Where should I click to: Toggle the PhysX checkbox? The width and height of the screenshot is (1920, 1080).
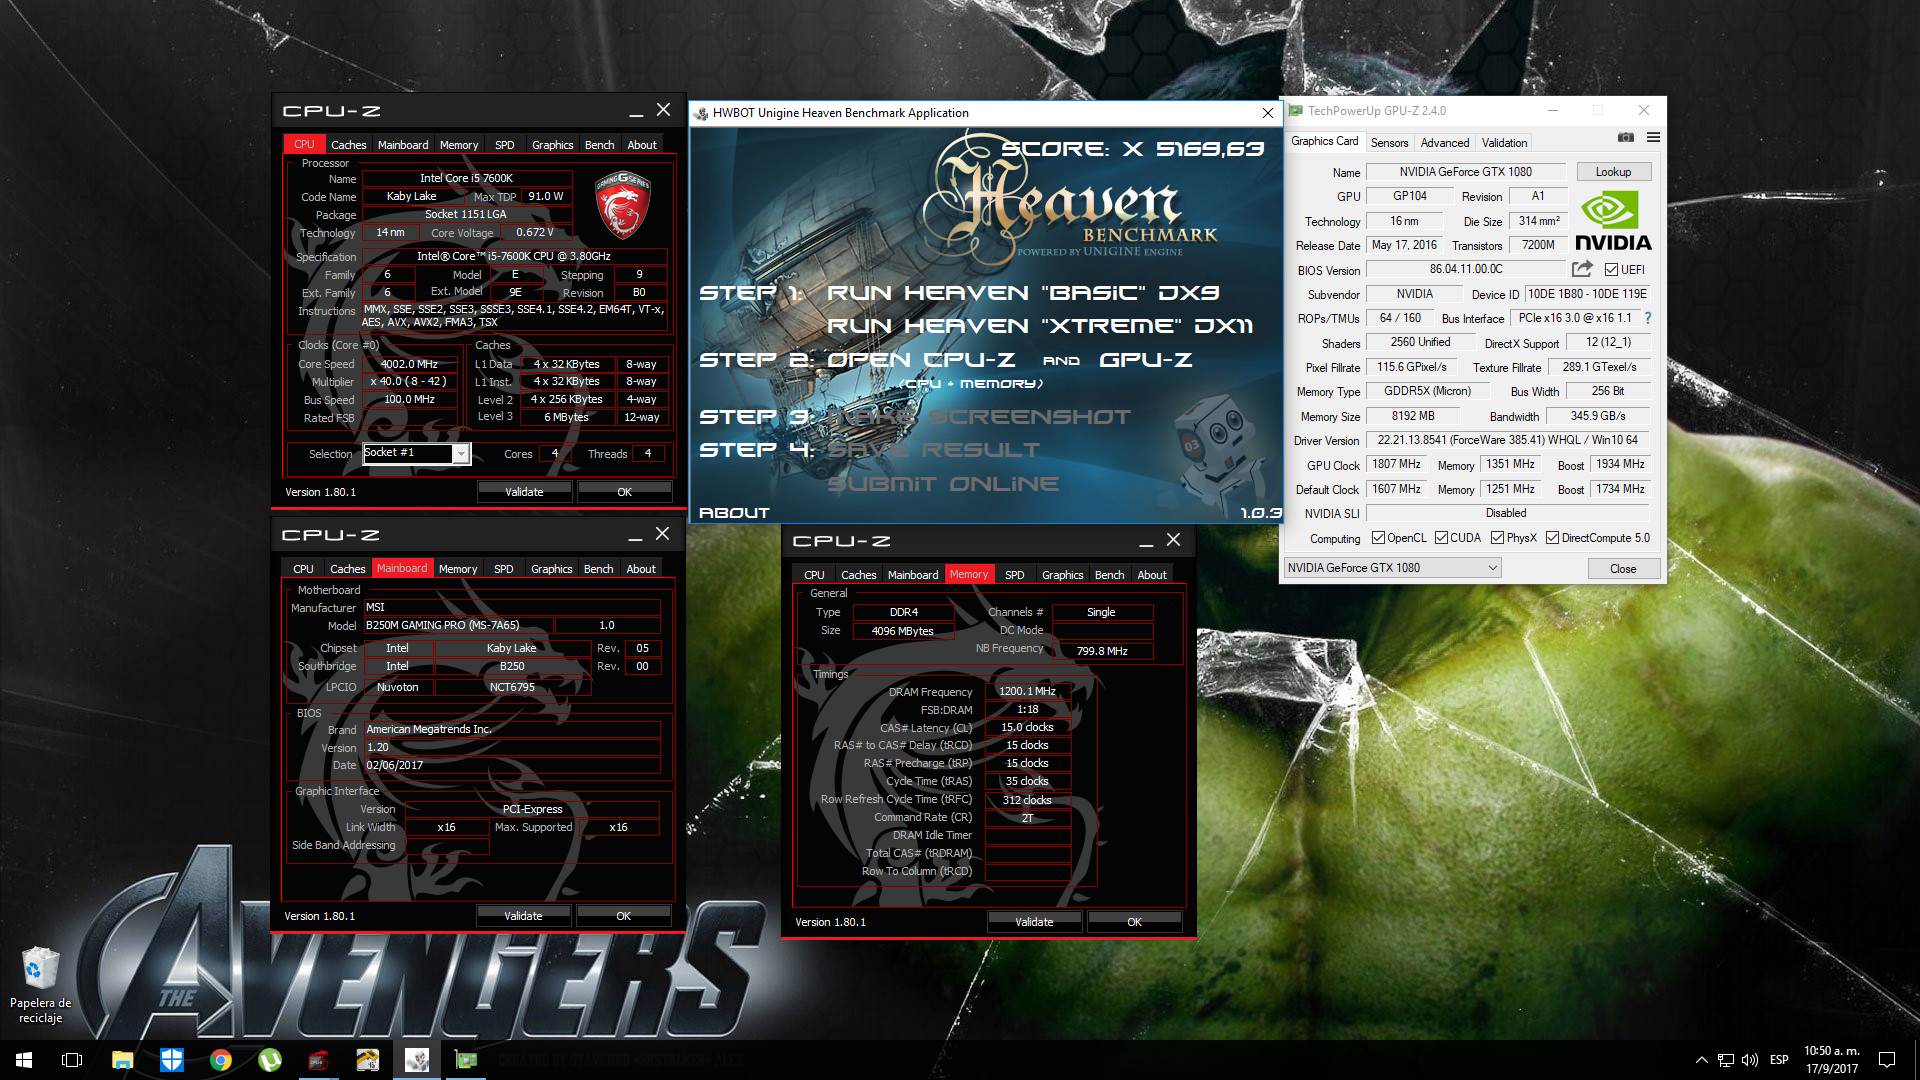tap(1498, 538)
